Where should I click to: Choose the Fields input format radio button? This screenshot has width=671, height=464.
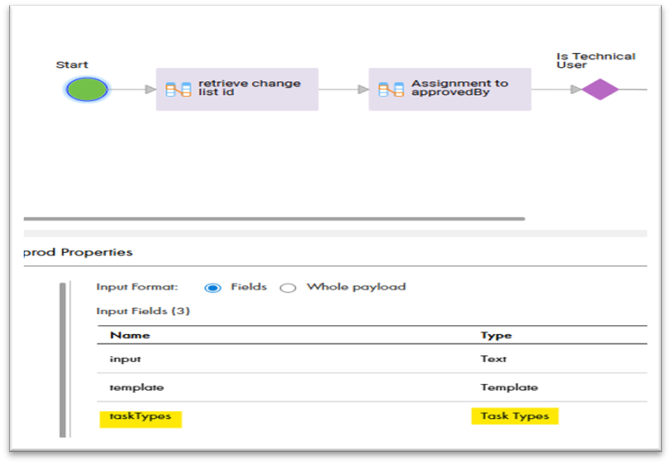coord(213,288)
